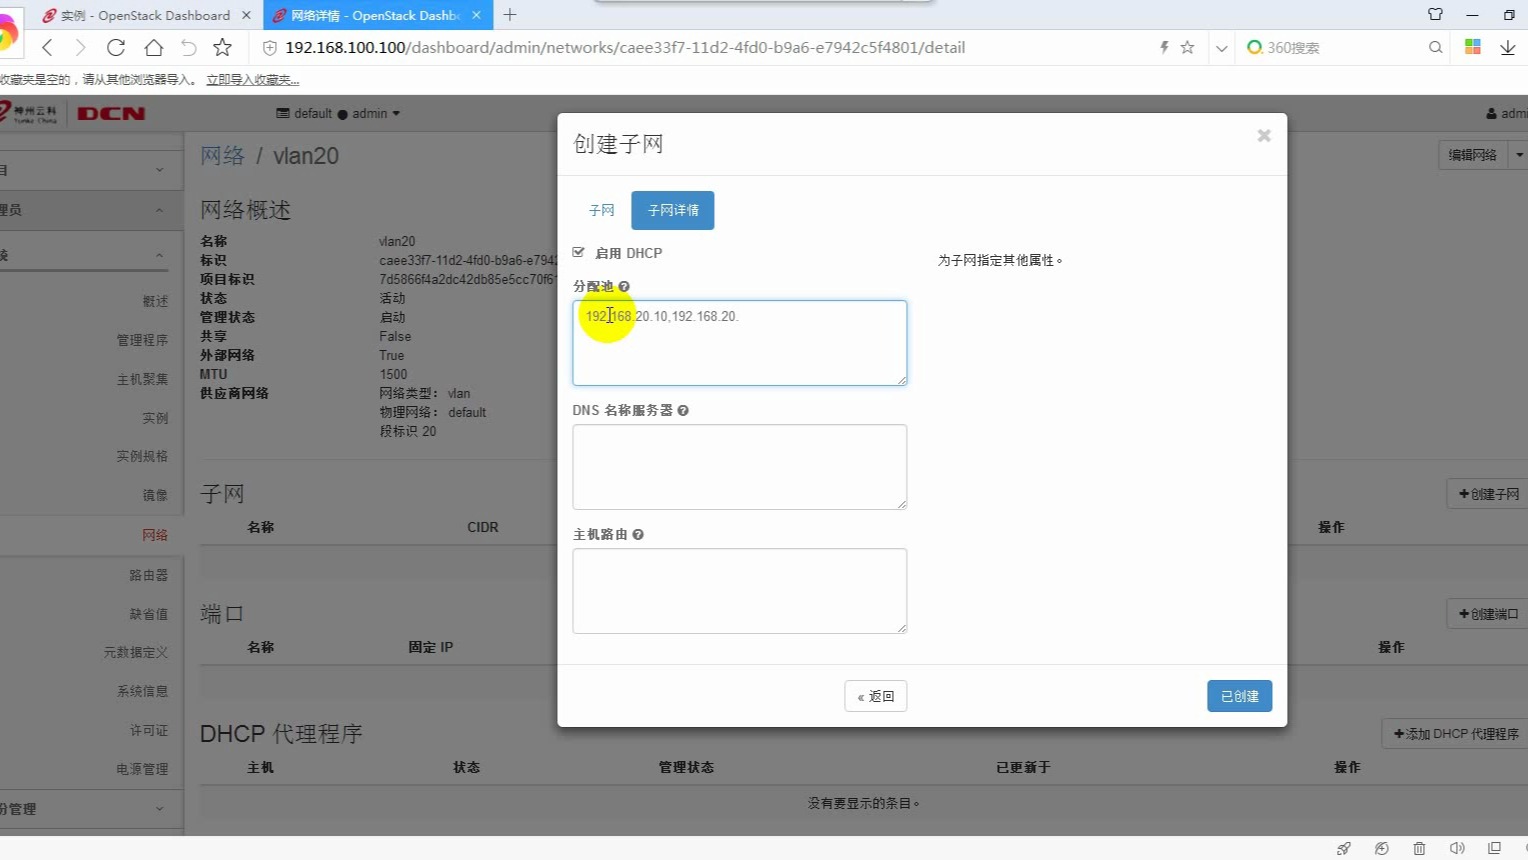Open dropdown arrow beside 编辑网络

pyautogui.click(x=1519, y=155)
